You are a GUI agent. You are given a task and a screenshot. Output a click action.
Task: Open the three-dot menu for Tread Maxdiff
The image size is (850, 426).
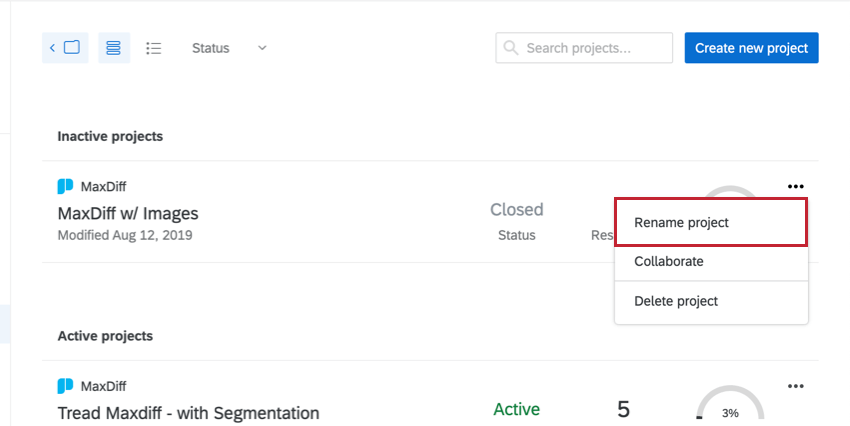click(795, 386)
